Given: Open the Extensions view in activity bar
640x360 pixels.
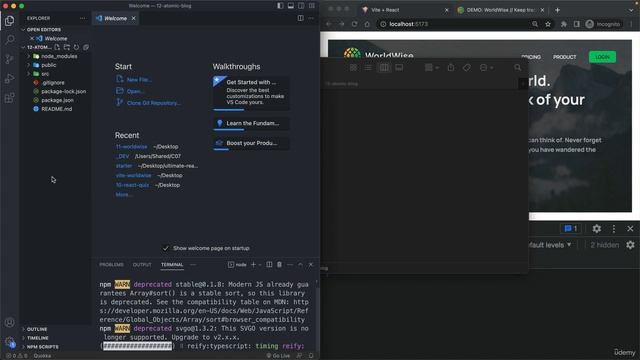Looking at the screenshot, I should click(9, 98).
